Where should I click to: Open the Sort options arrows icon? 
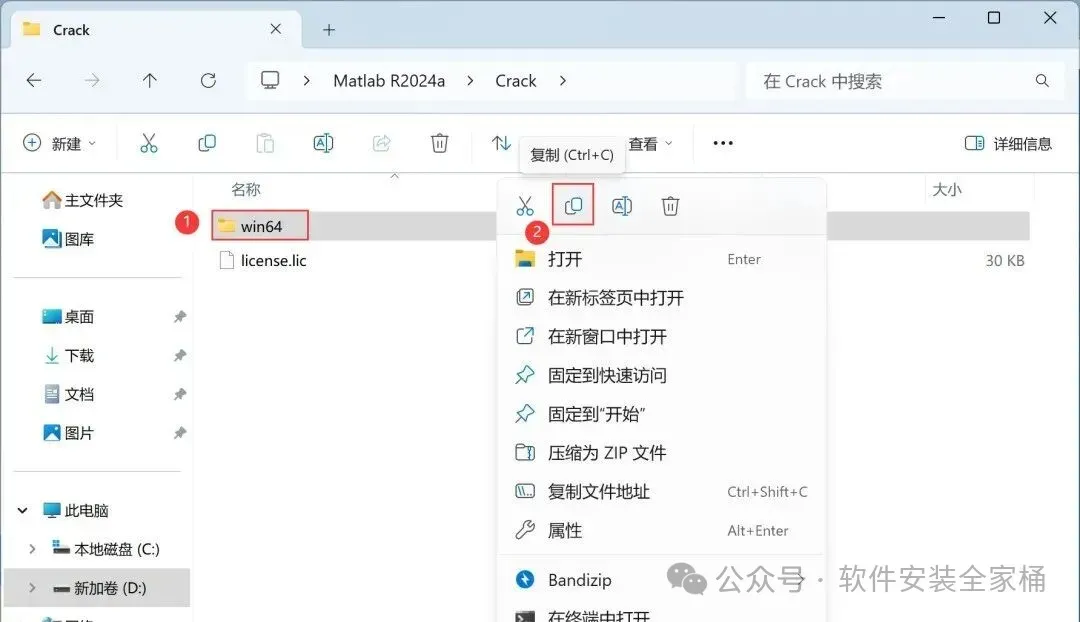tap(501, 143)
